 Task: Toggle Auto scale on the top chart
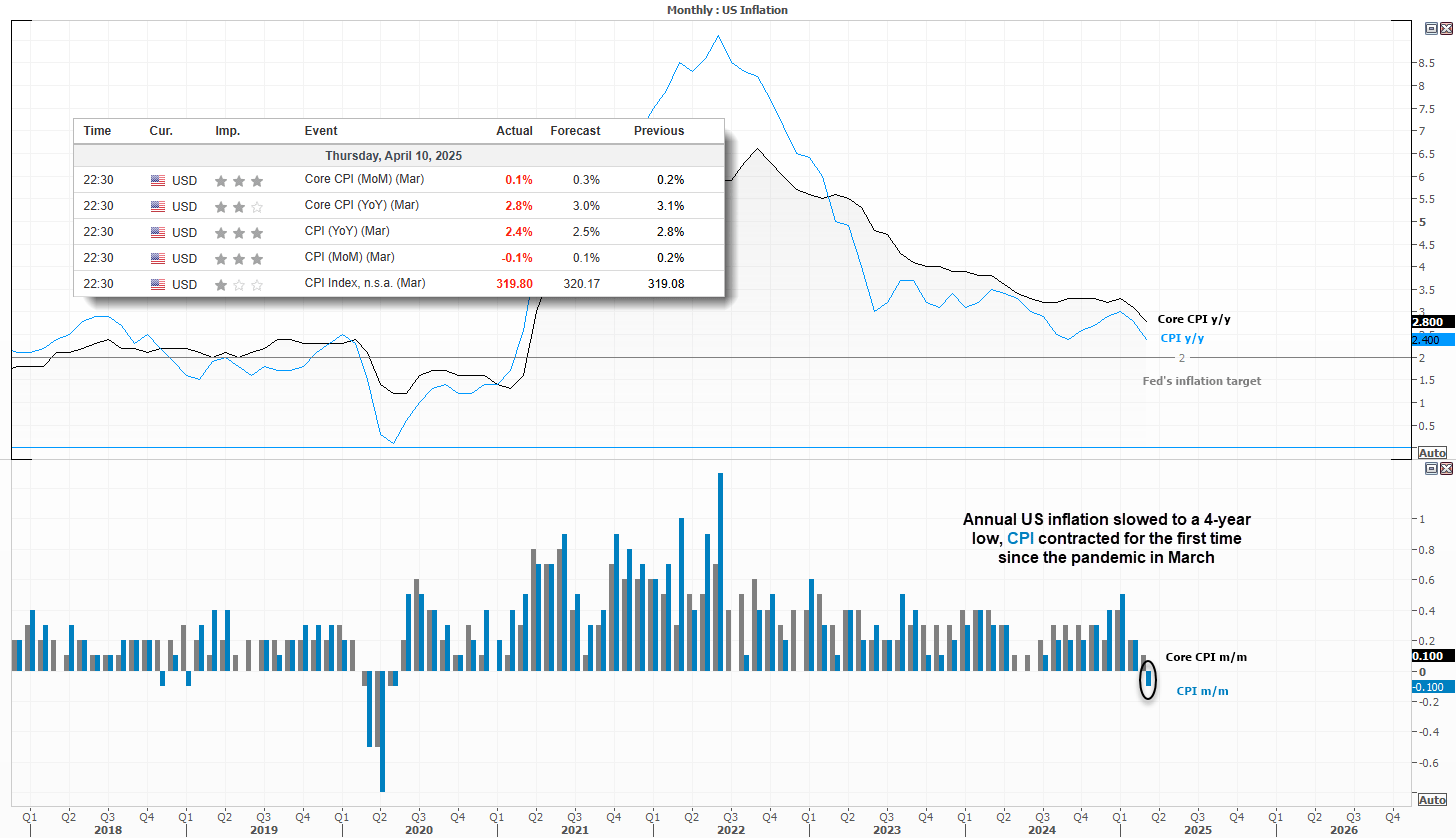click(1432, 453)
